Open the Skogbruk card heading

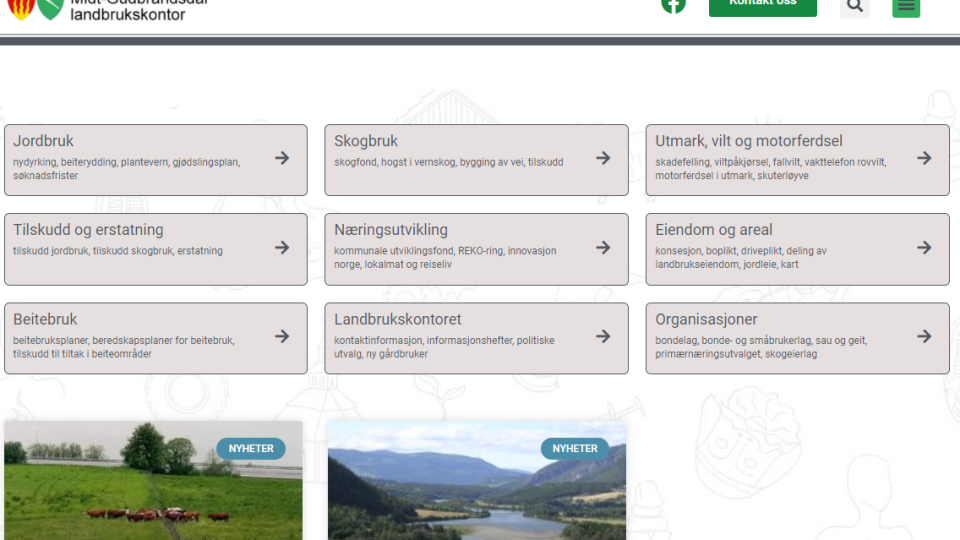[x=366, y=141]
